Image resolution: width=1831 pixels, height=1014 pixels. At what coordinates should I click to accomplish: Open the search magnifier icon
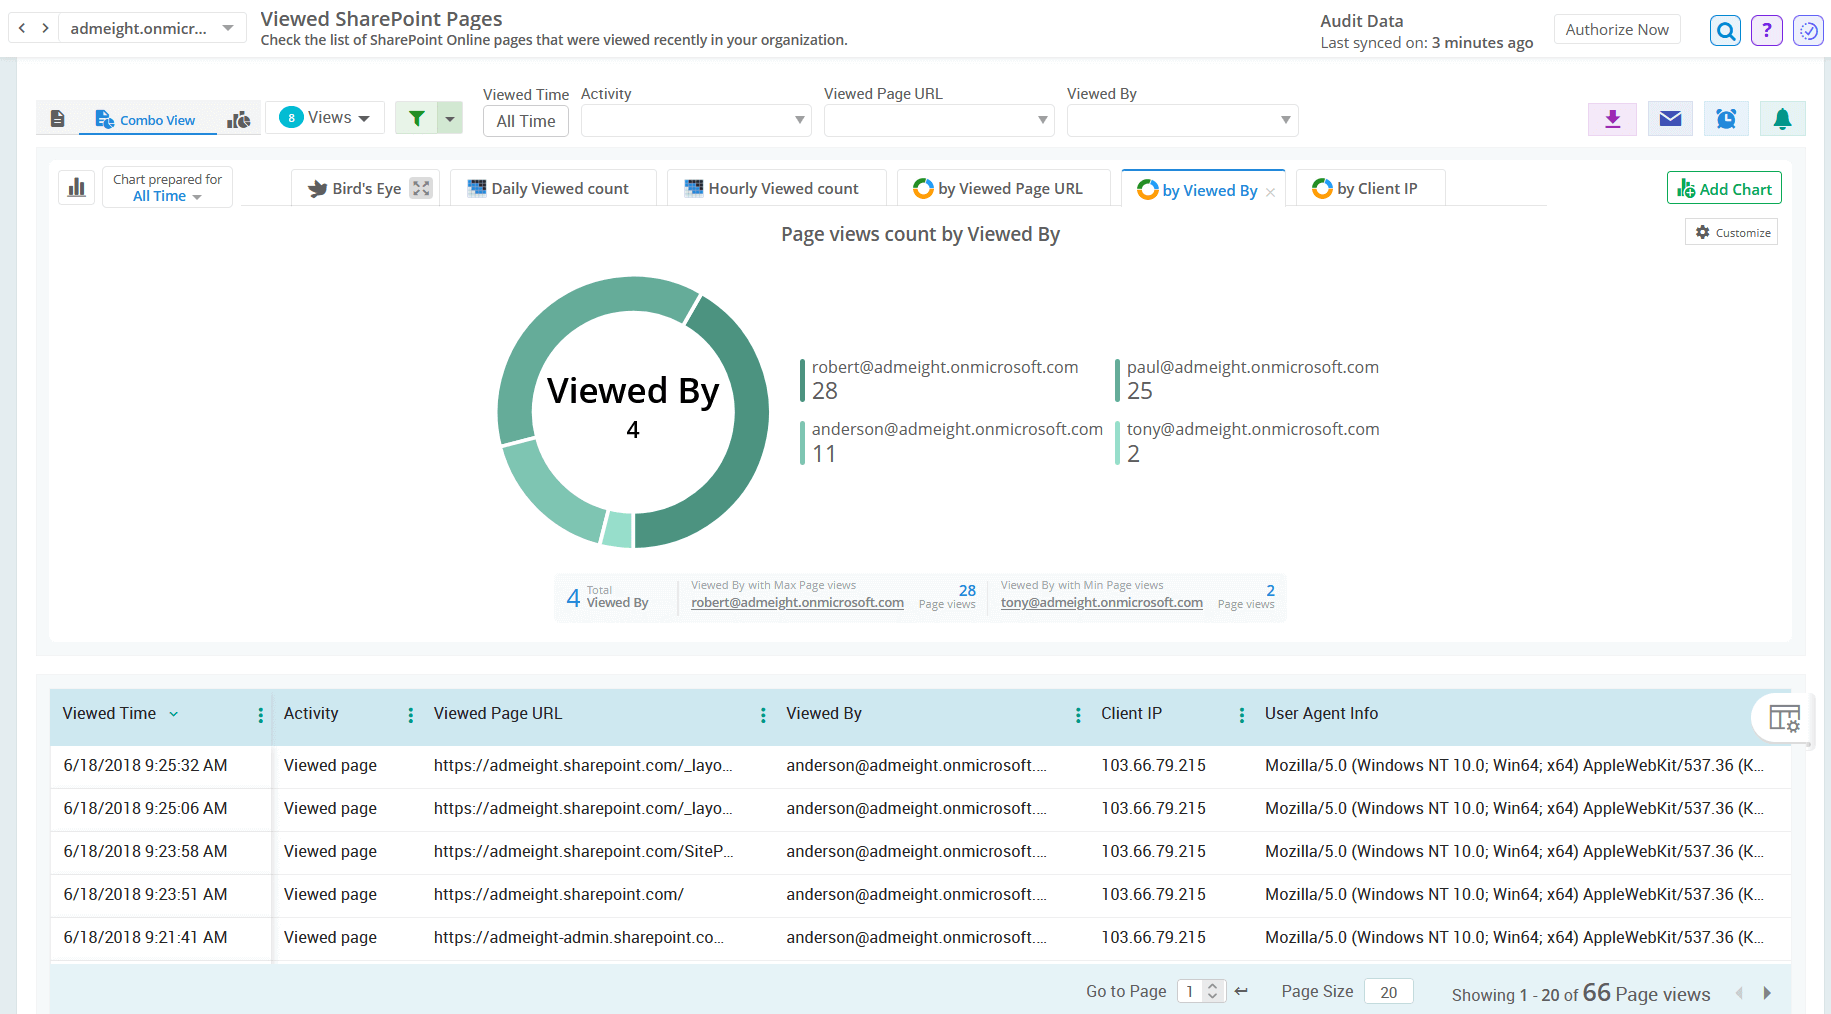1724,30
